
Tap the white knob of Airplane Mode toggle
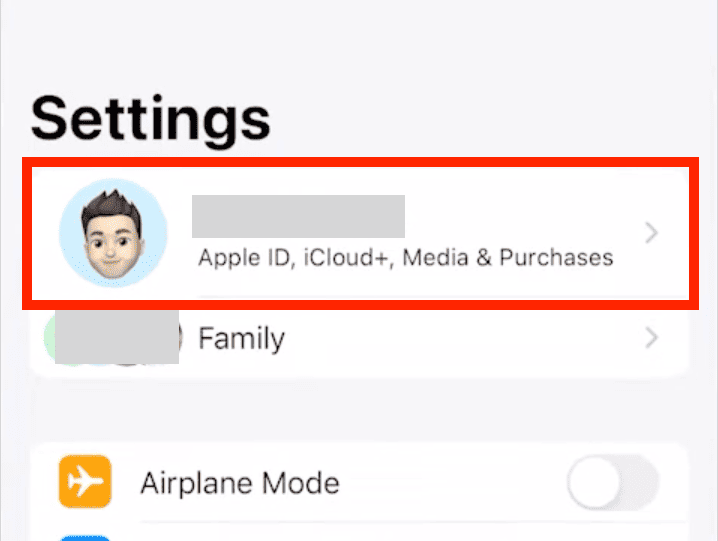coord(595,484)
